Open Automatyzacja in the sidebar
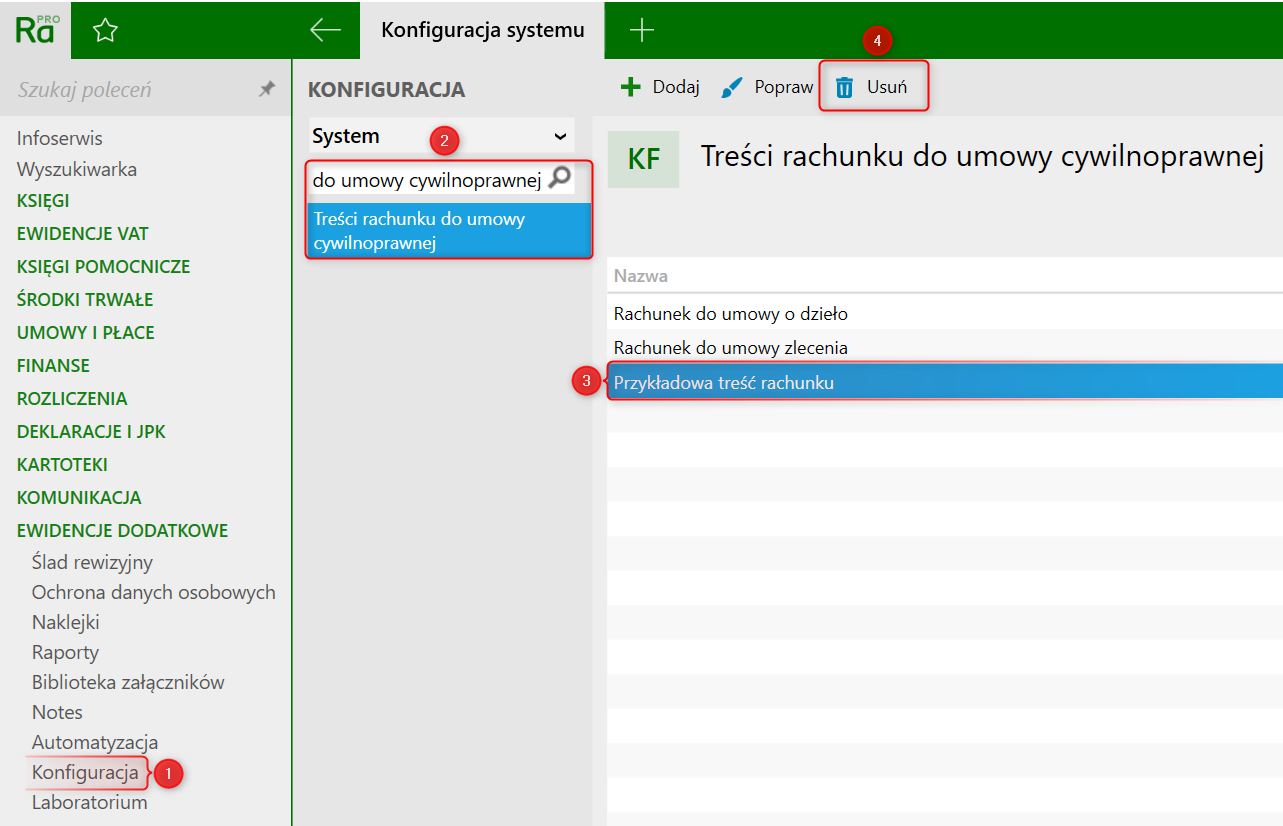This screenshot has height=826, width=1283. (x=95, y=742)
